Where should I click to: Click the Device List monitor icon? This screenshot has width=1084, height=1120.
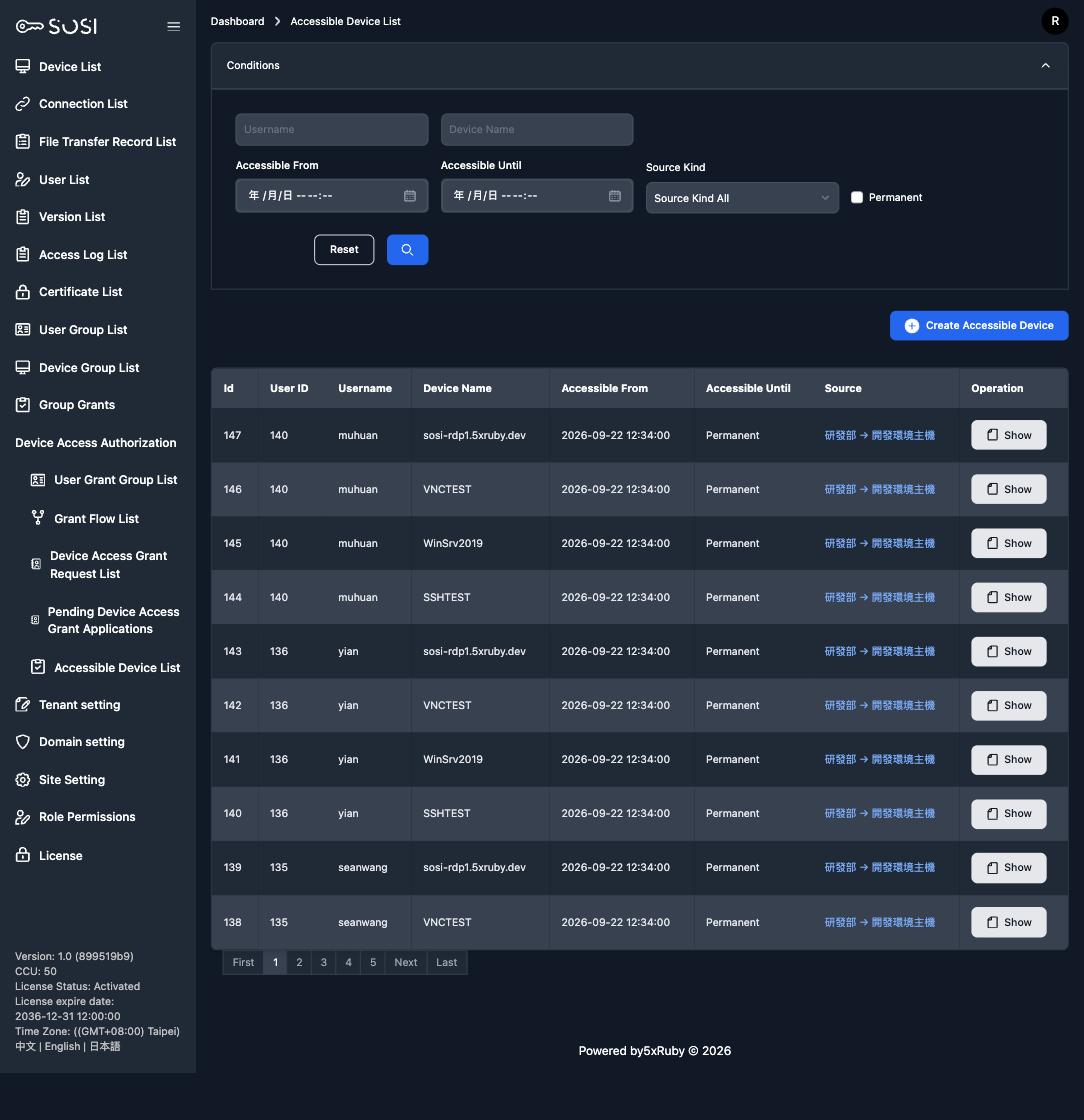tap(23, 66)
